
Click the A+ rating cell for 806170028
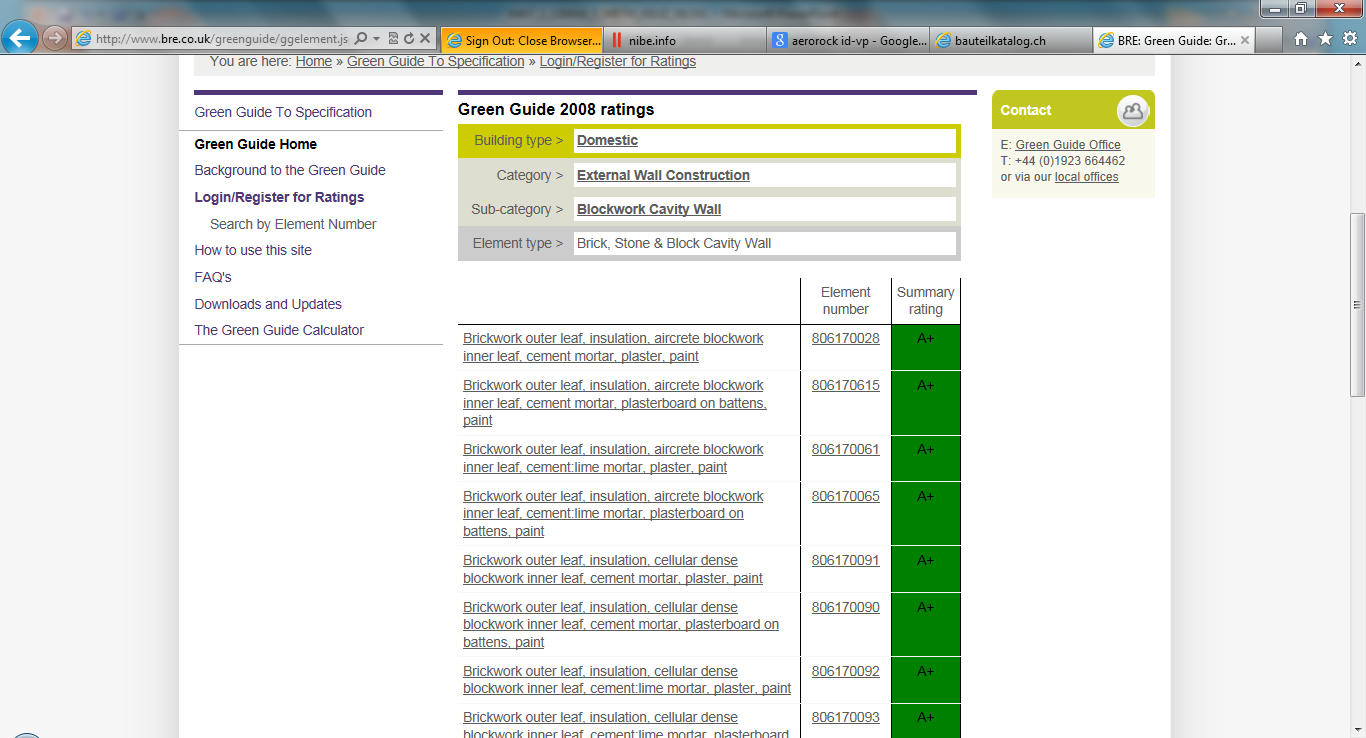[x=926, y=347]
